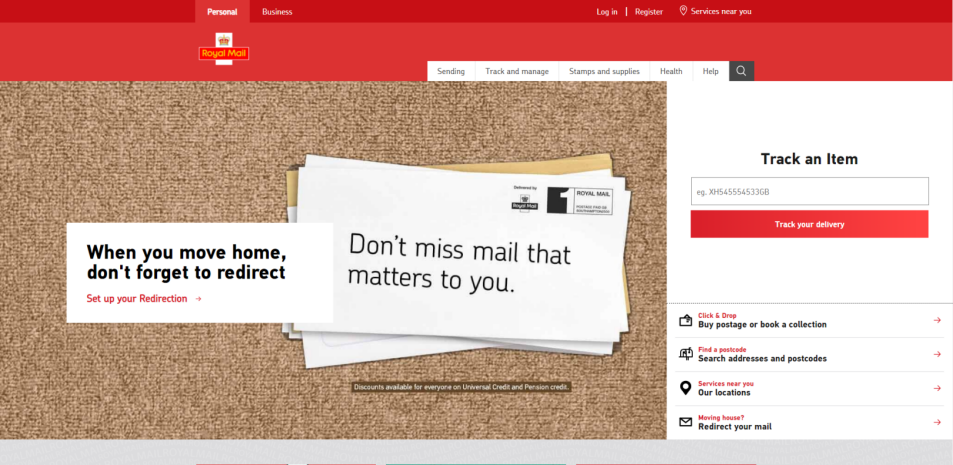Image resolution: width=953 pixels, height=465 pixels.
Task: Focus the tracking number input field
Action: pyautogui.click(x=809, y=191)
